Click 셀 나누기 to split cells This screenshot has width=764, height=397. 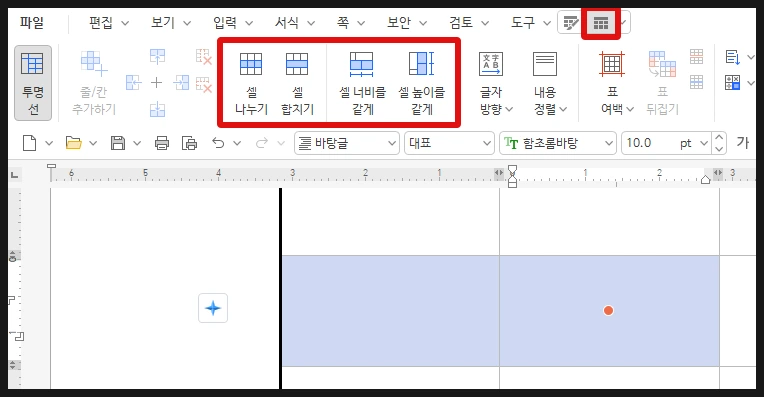[x=251, y=83]
